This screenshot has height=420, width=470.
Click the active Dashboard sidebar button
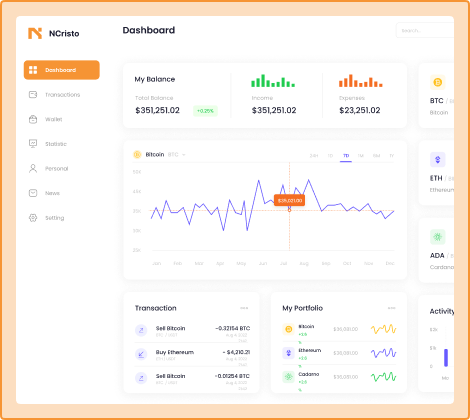coord(62,70)
